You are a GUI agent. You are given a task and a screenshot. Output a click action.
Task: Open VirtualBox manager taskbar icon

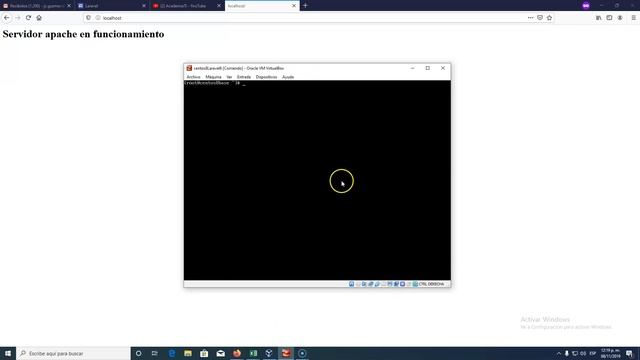[269, 353]
